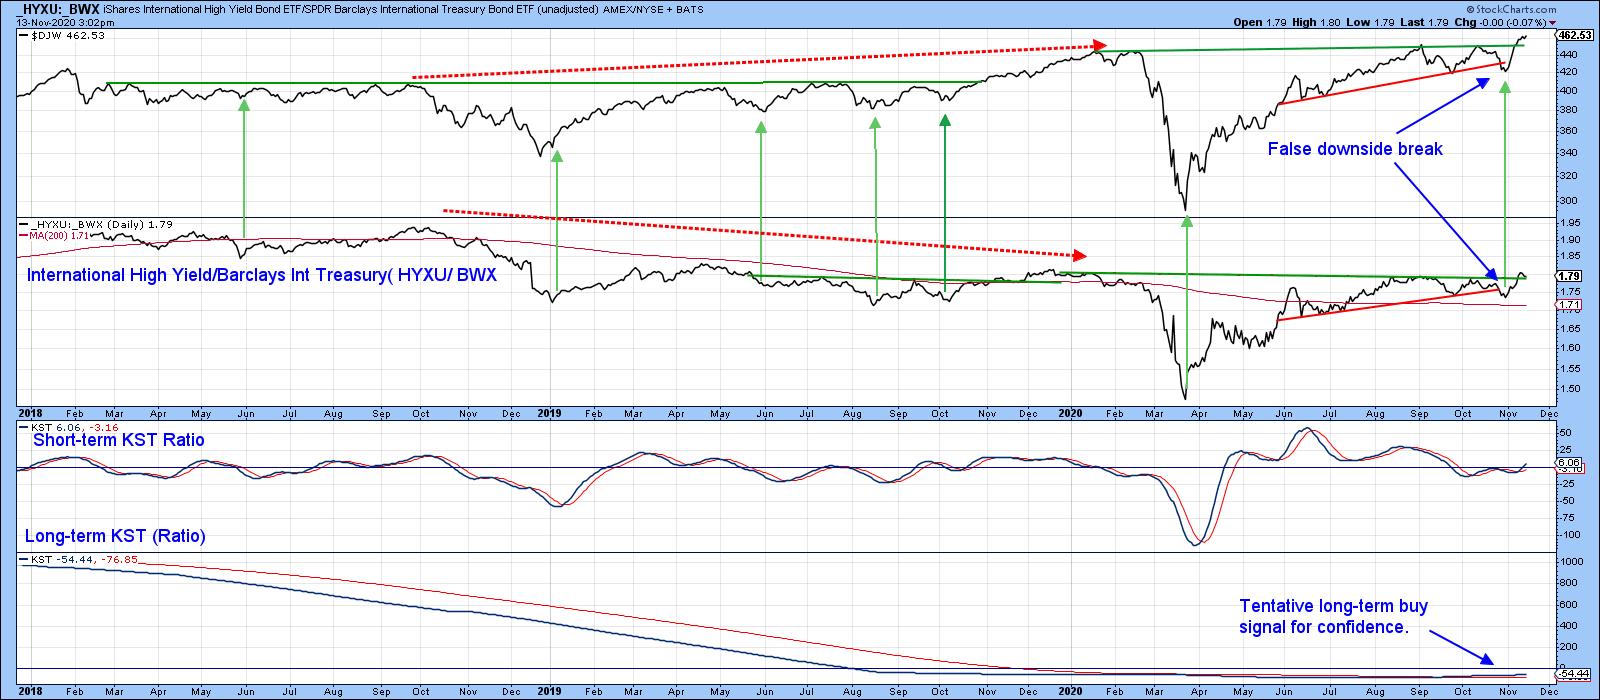Screen dimensions: 1600x700
Task: Click the green up arrow at the March 2020 low
Action: (1186, 222)
